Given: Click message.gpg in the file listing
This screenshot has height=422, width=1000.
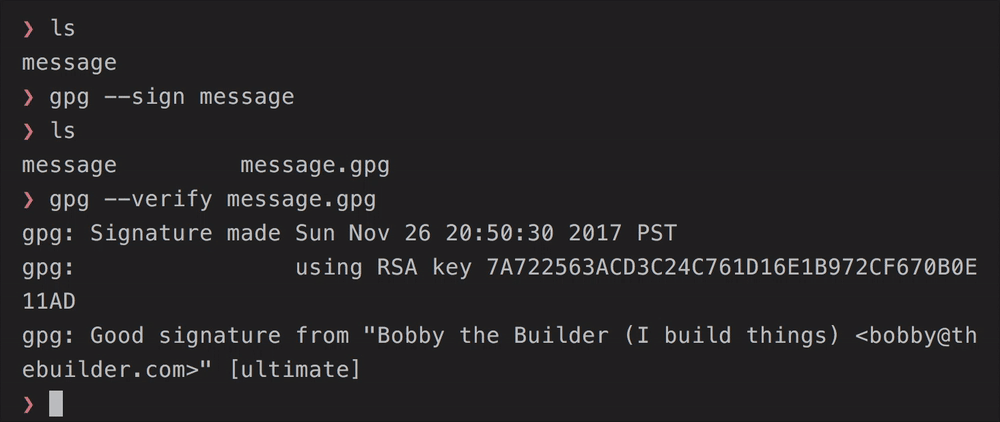Looking at the screenshot, I should 315,166.
